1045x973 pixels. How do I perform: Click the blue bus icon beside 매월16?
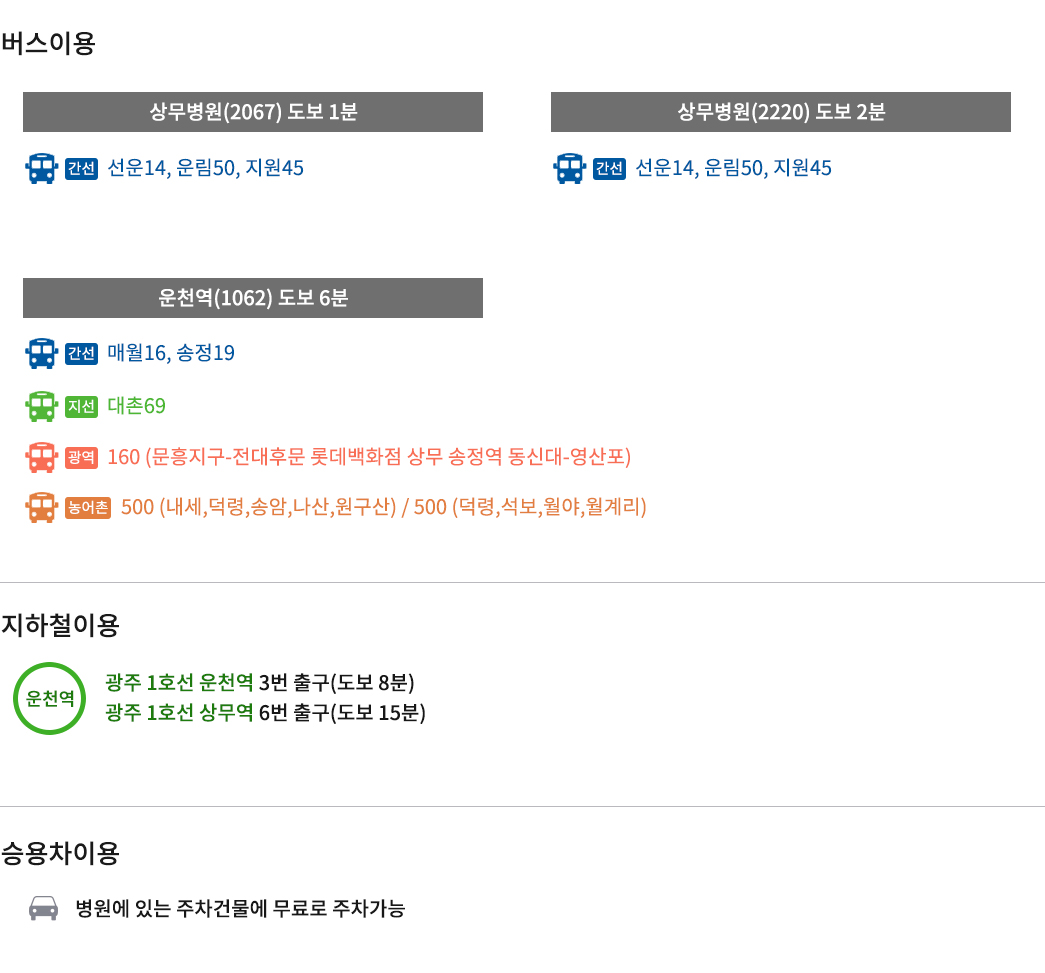(41, 353)
